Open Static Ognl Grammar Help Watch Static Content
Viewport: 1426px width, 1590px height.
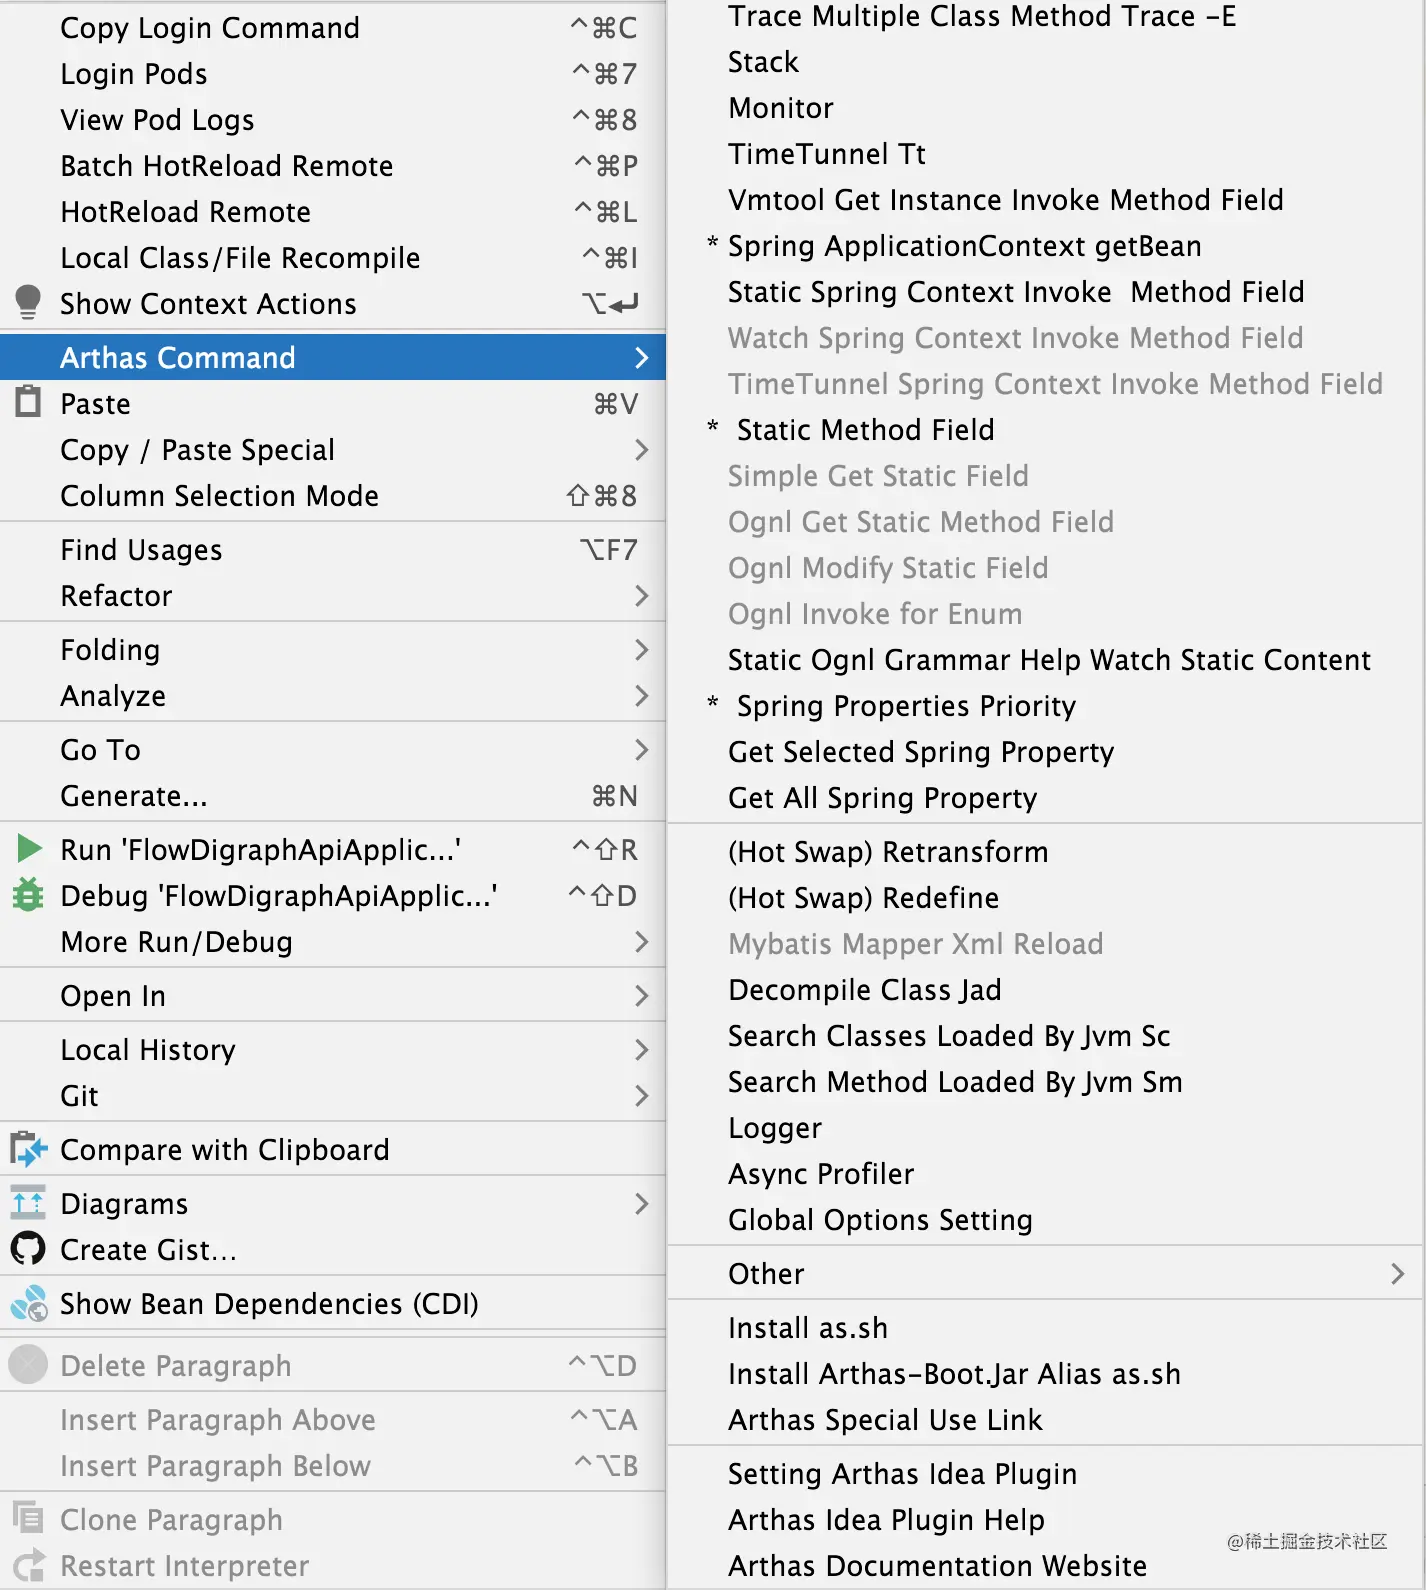pyautogui.click(x=1045, y=660)
